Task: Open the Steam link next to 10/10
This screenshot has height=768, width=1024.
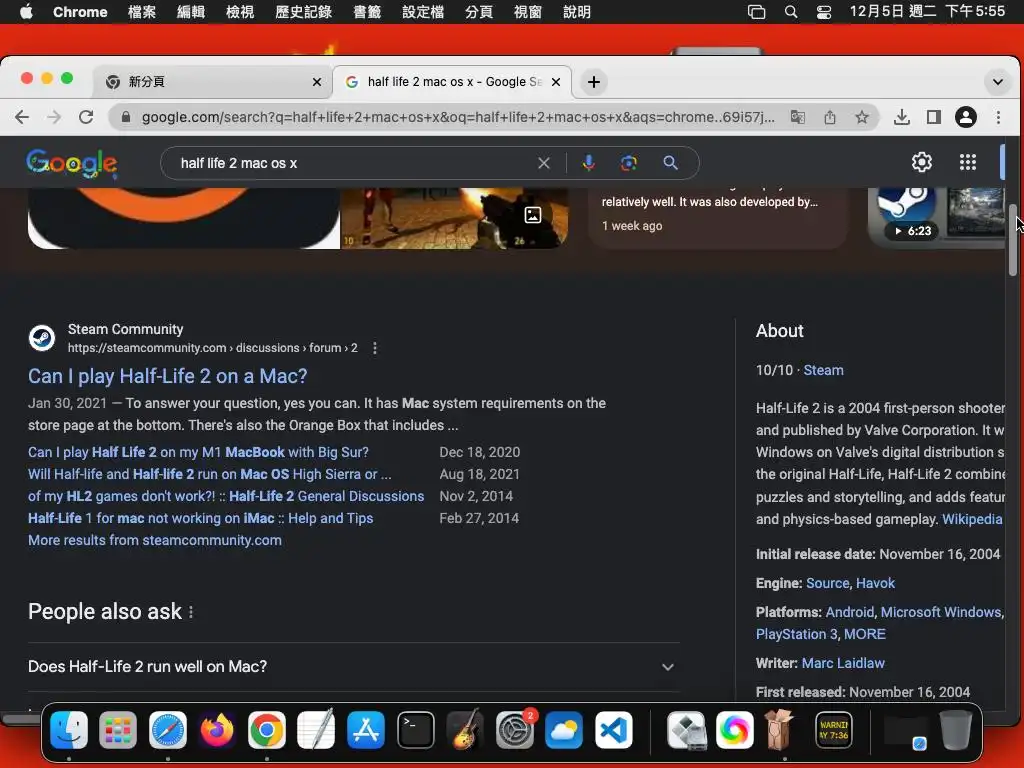Action: 823,370
